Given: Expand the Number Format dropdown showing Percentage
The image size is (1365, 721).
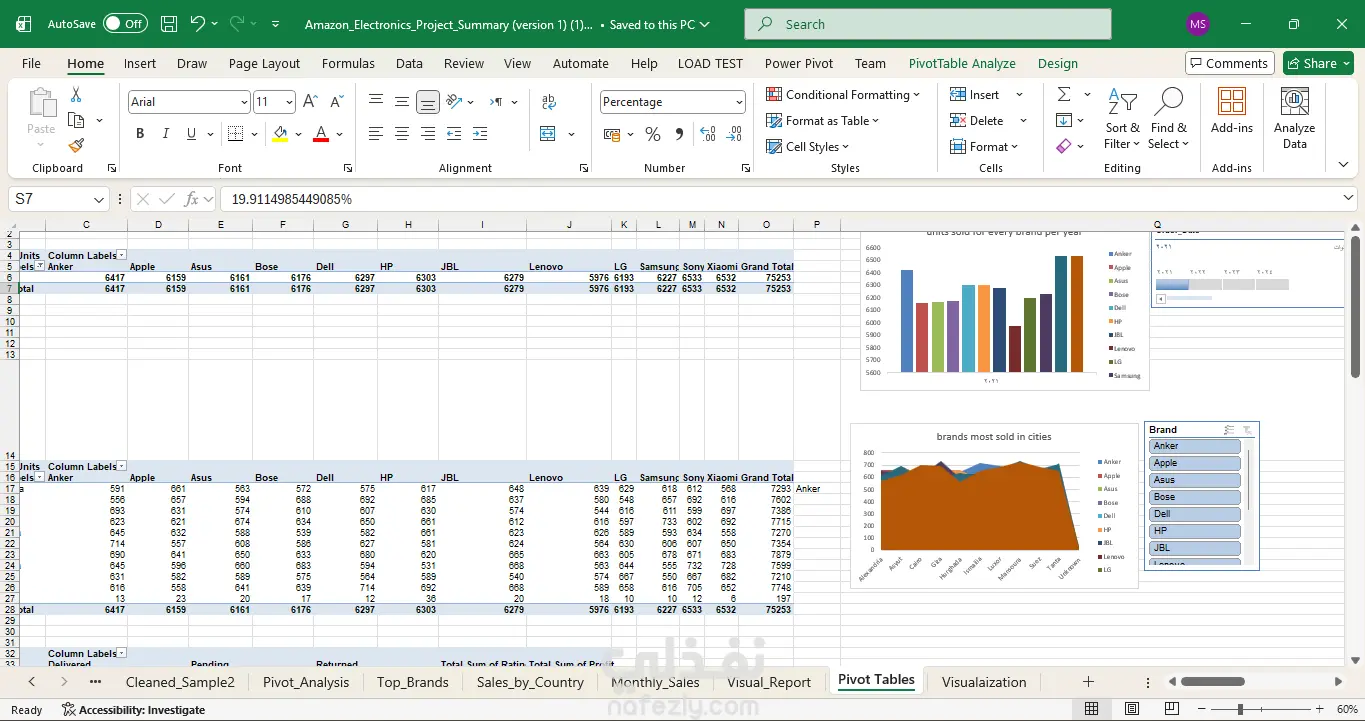Looking at the screenshot, I should pos(739,102).
